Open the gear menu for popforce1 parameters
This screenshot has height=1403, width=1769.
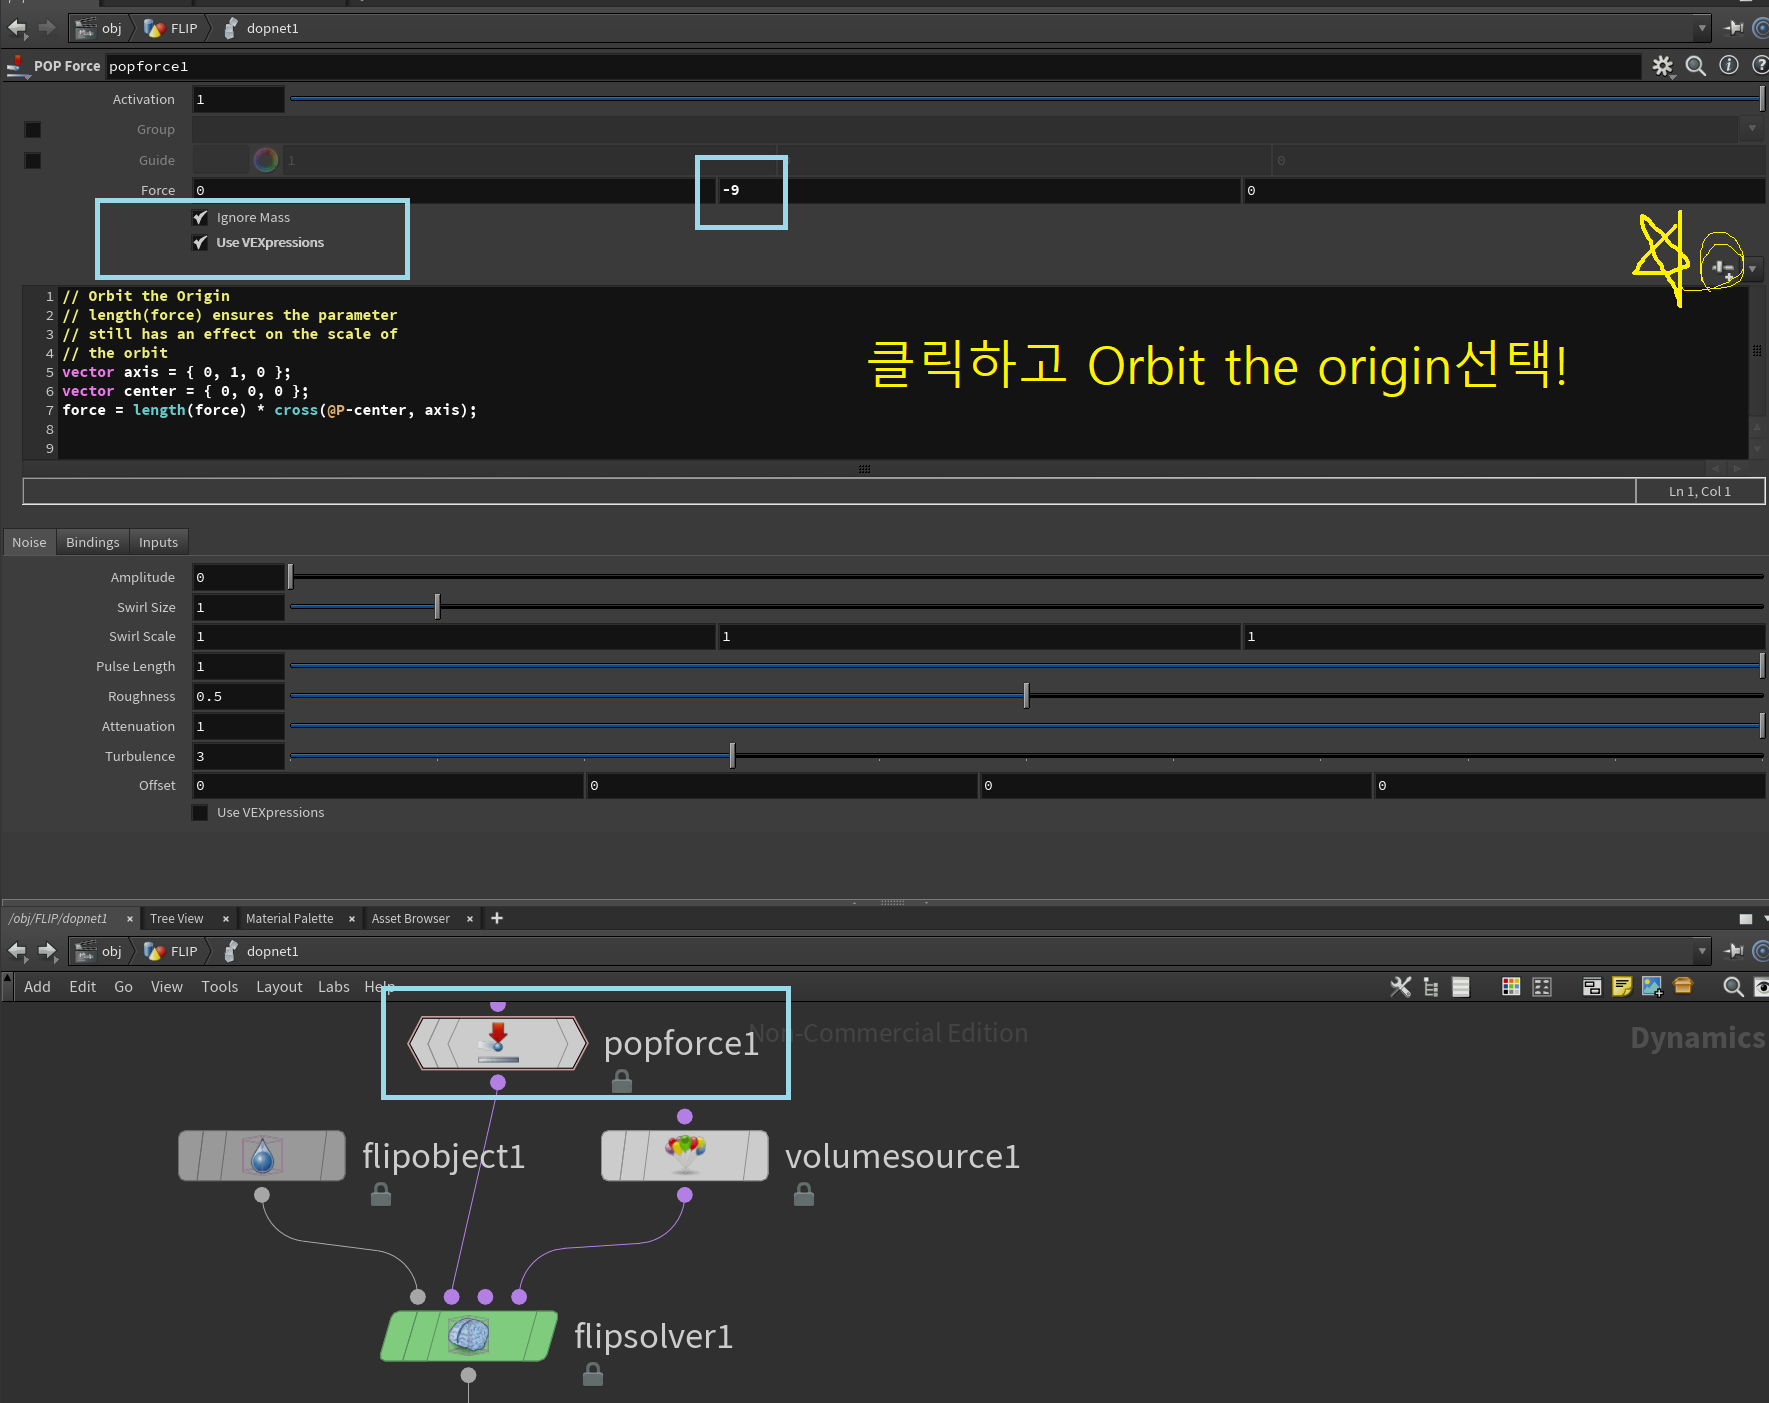click(1662, 66)
